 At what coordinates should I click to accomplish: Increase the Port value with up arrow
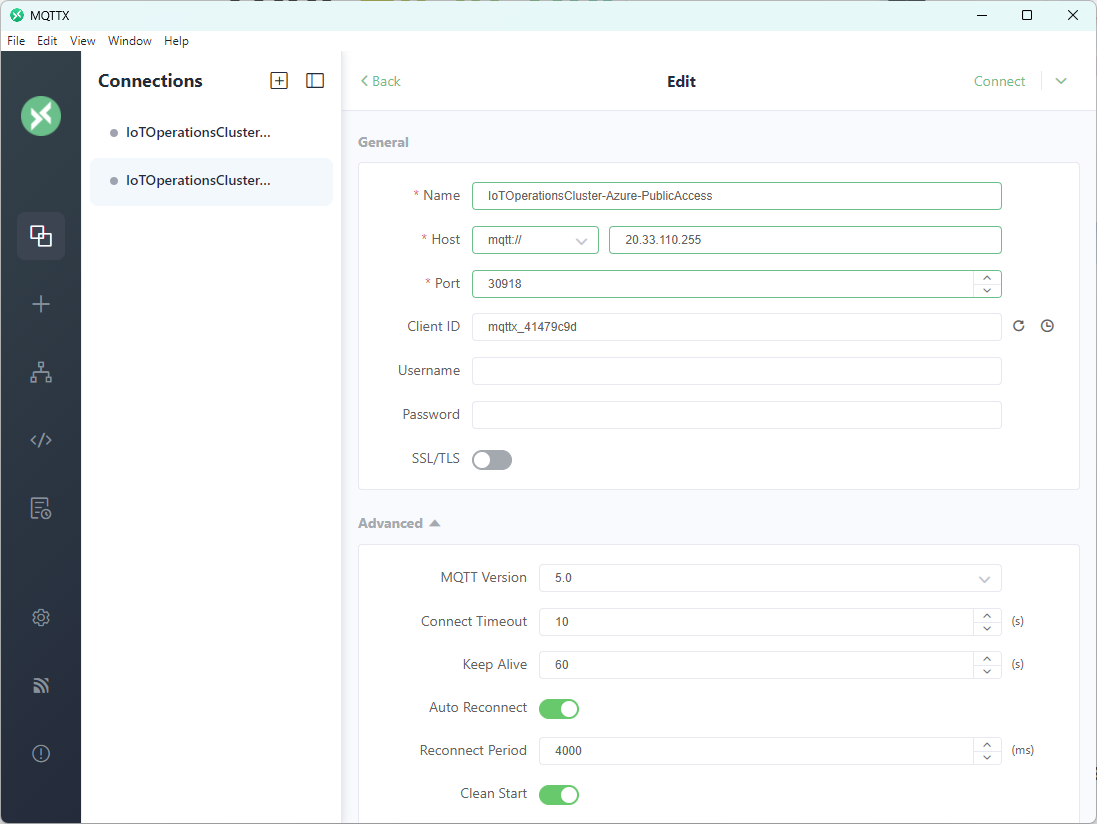point(987,277)
